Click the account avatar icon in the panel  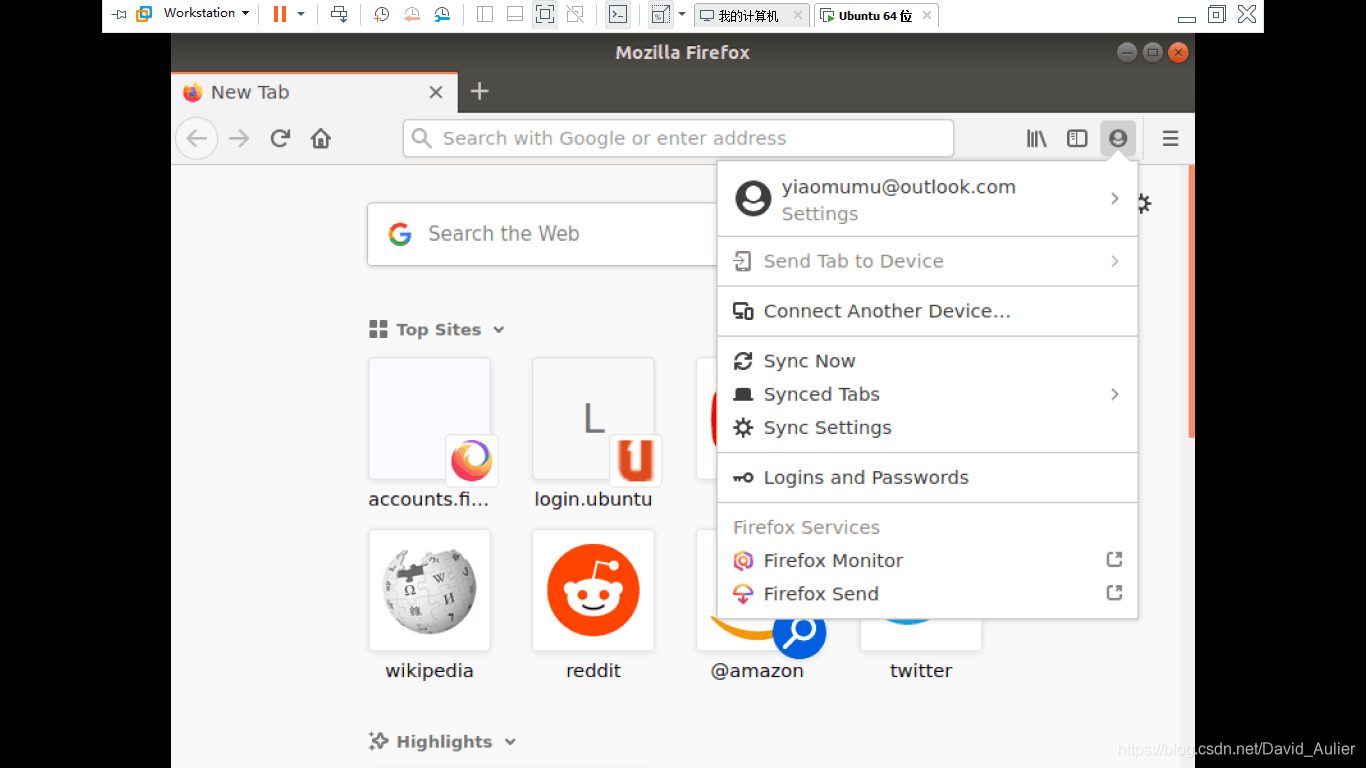753,199
